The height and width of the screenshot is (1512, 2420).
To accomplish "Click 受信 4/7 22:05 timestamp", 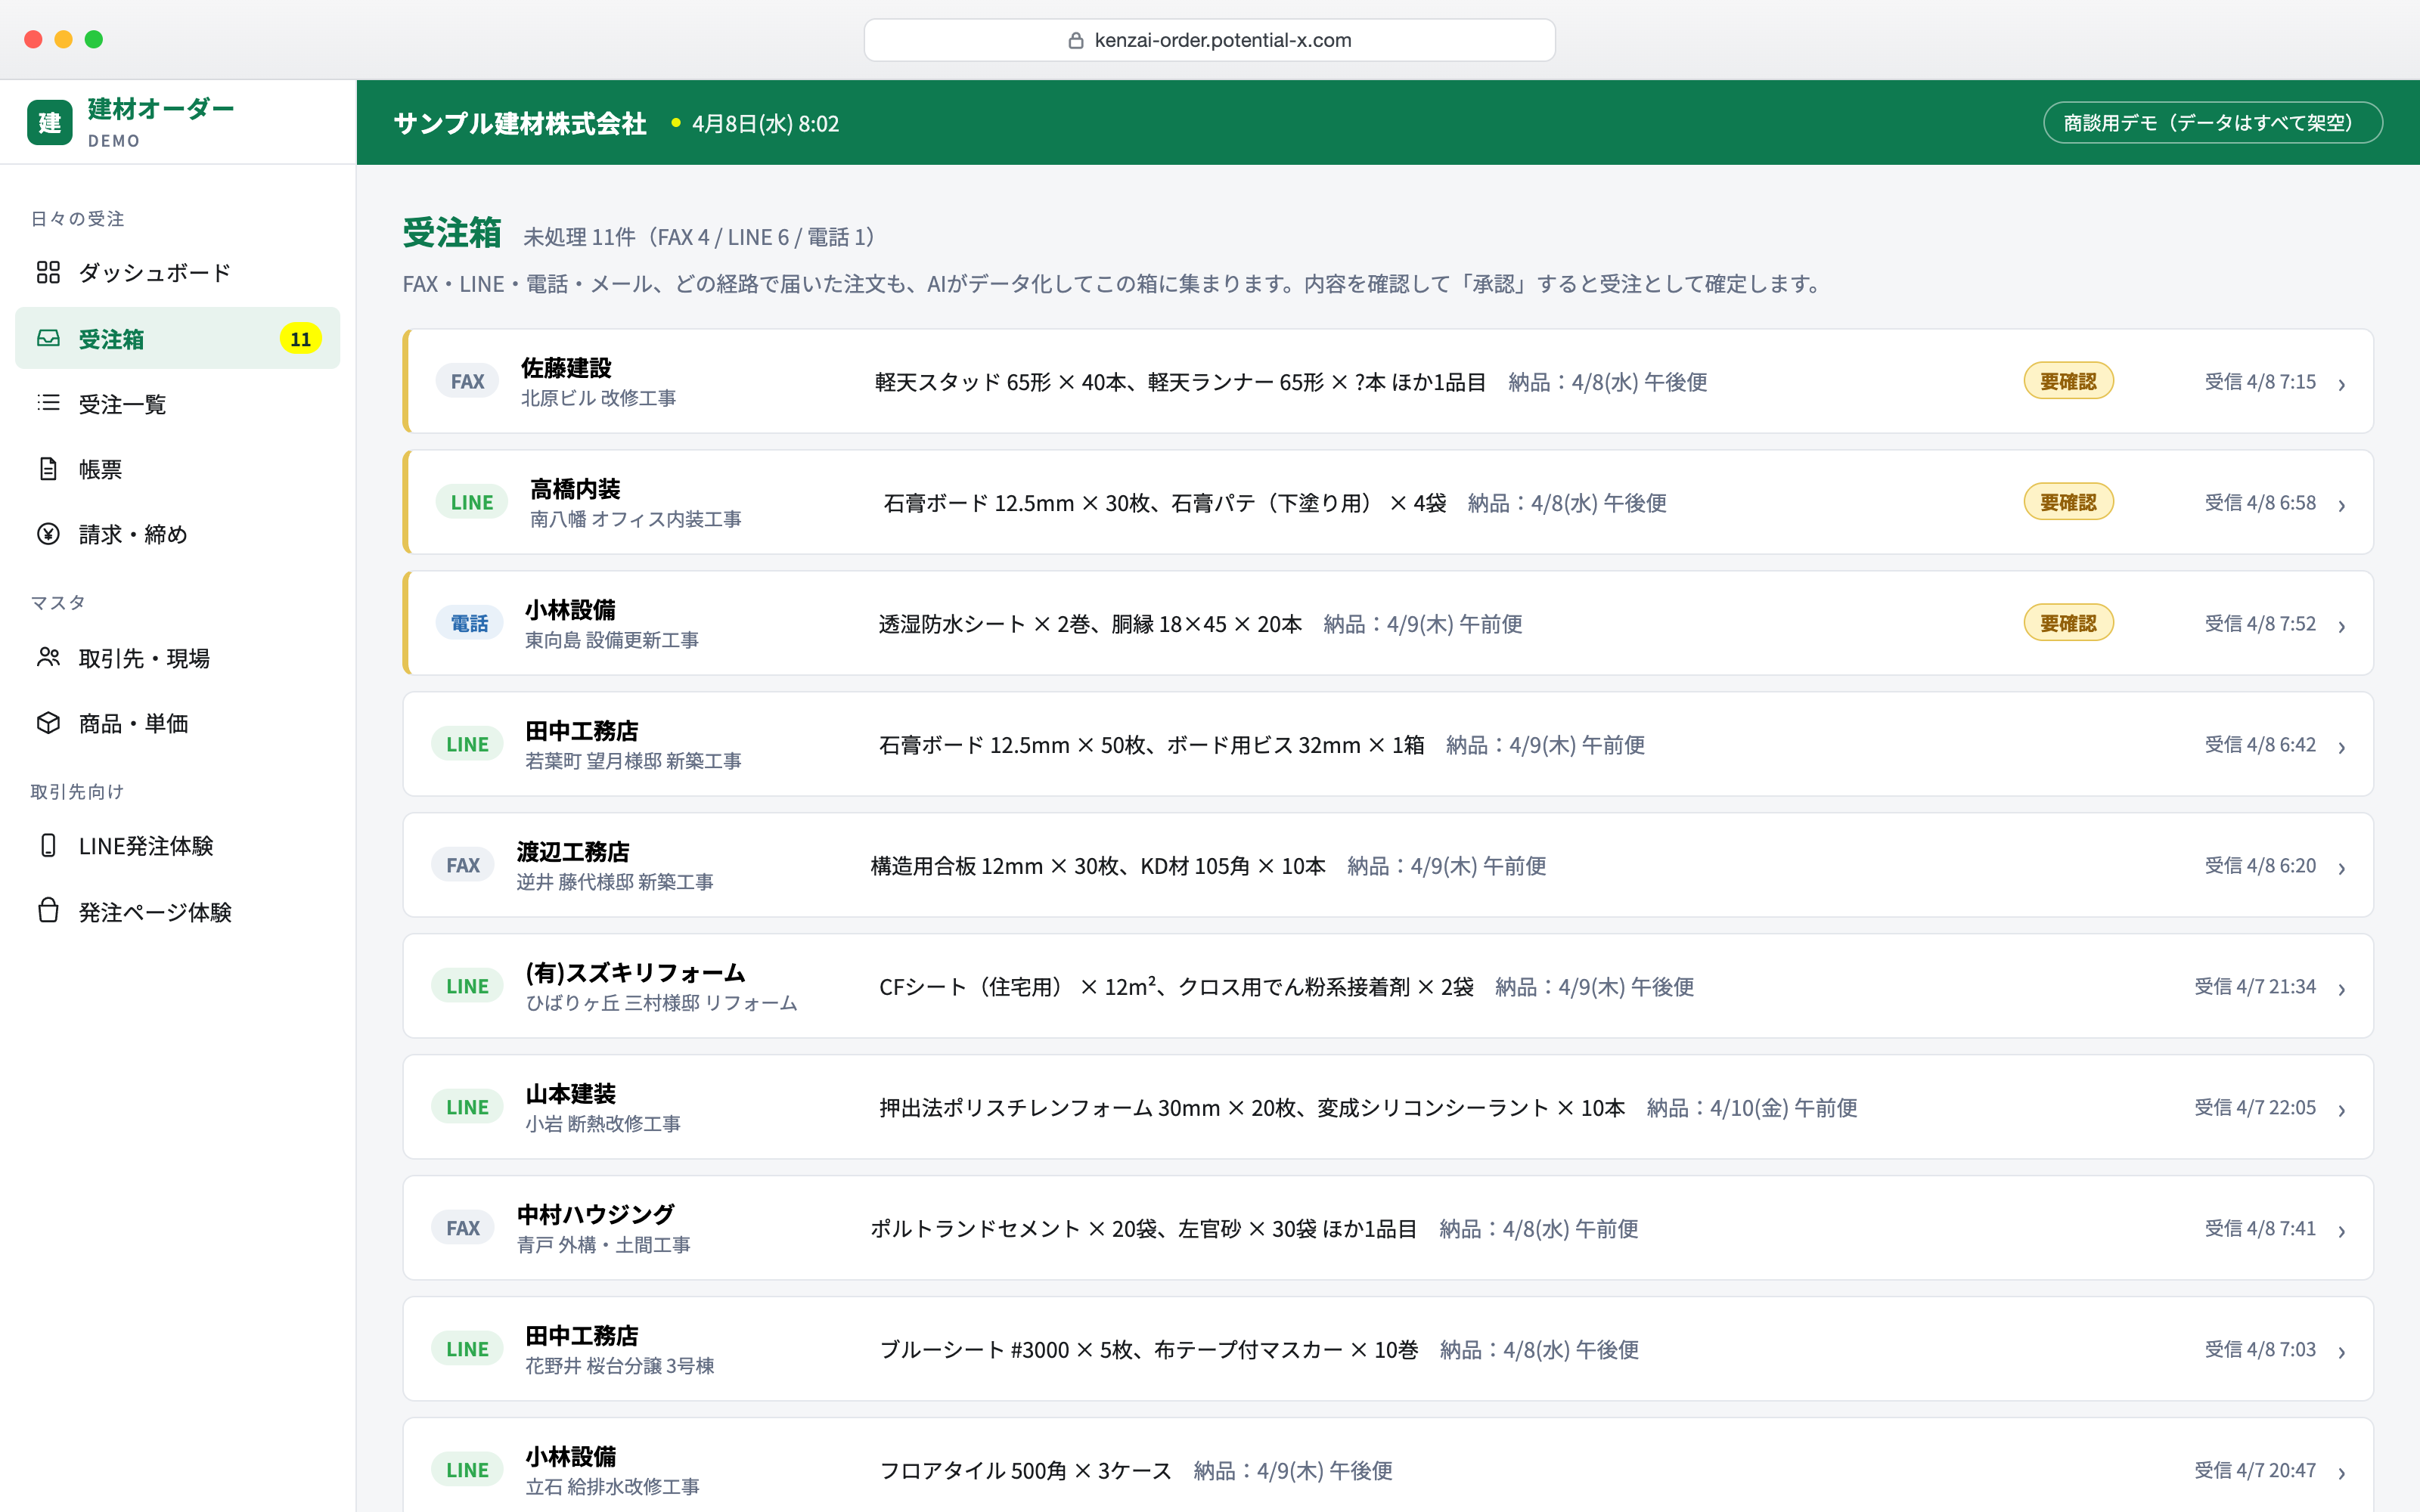I will [x=2255, y=1107].
